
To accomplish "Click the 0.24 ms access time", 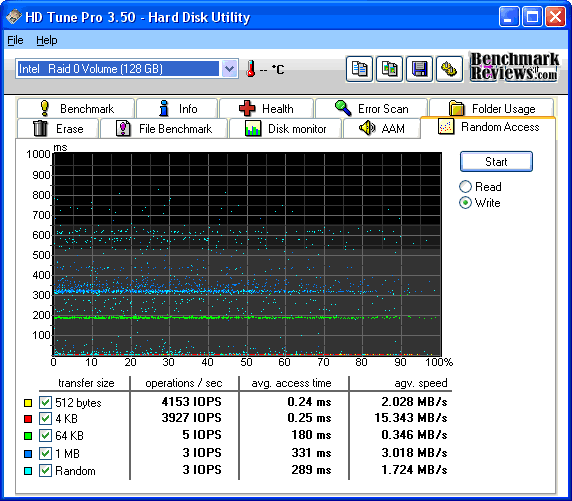I will pyautogui.click(x=309, y=402).
